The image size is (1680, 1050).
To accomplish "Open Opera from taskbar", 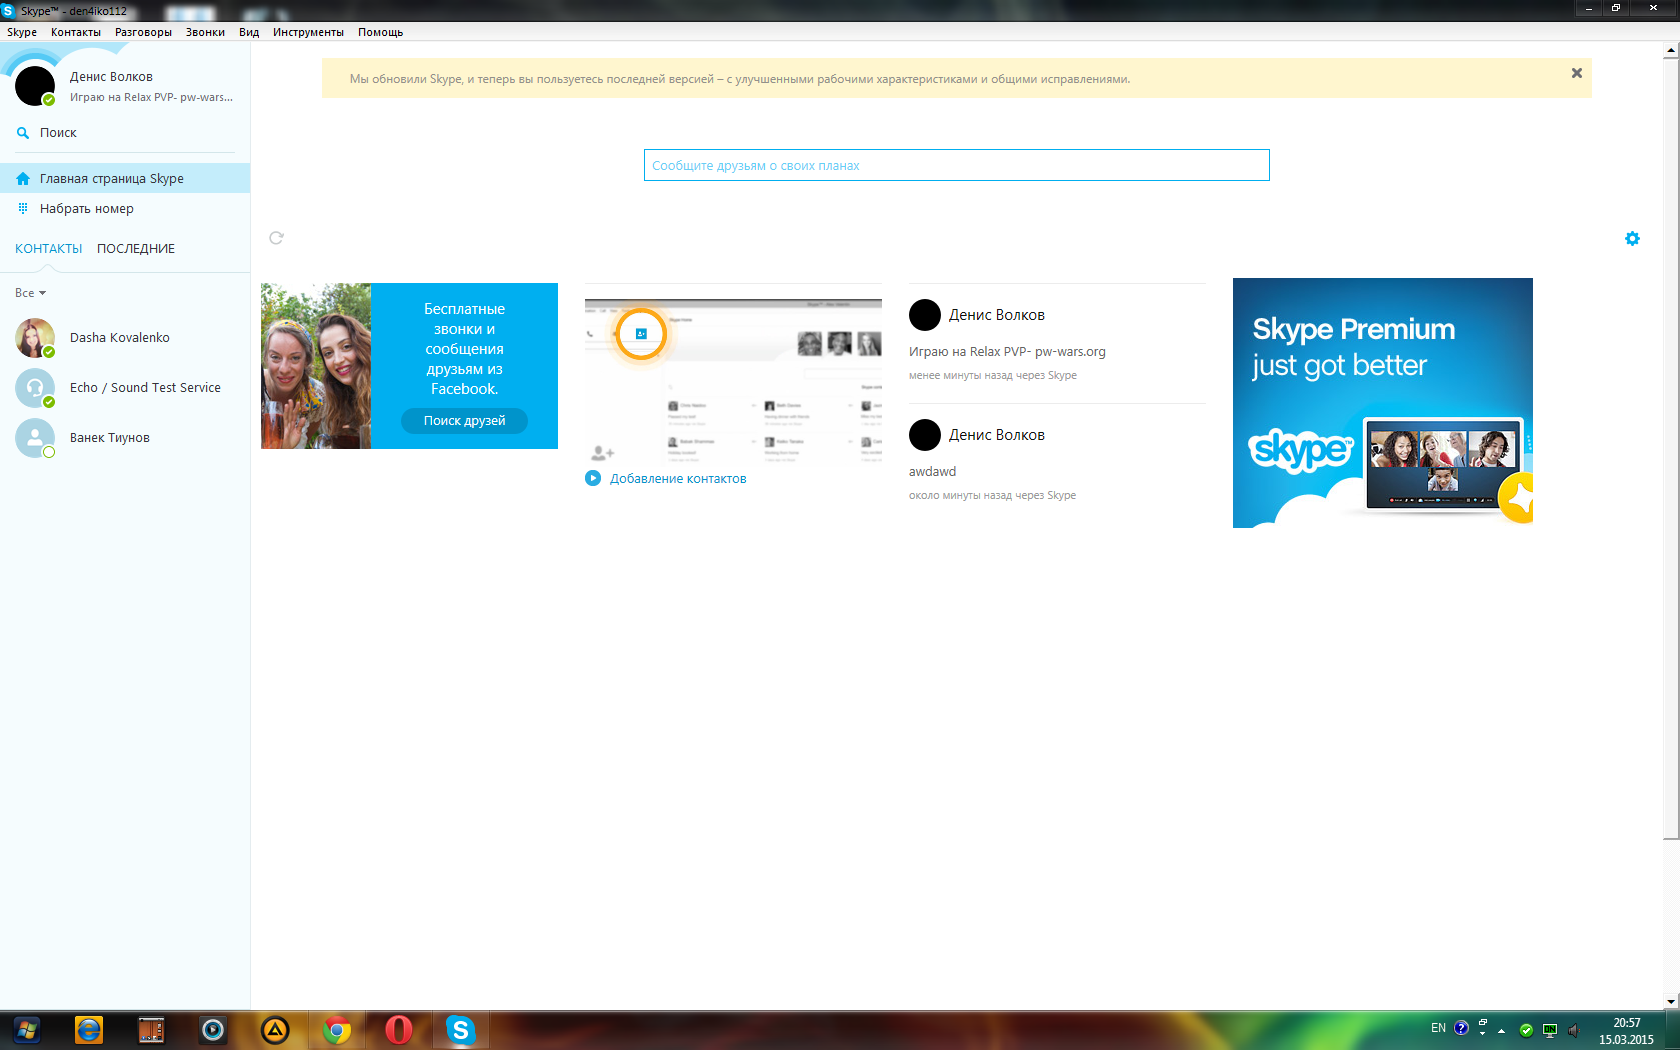I will [399, 1030].
